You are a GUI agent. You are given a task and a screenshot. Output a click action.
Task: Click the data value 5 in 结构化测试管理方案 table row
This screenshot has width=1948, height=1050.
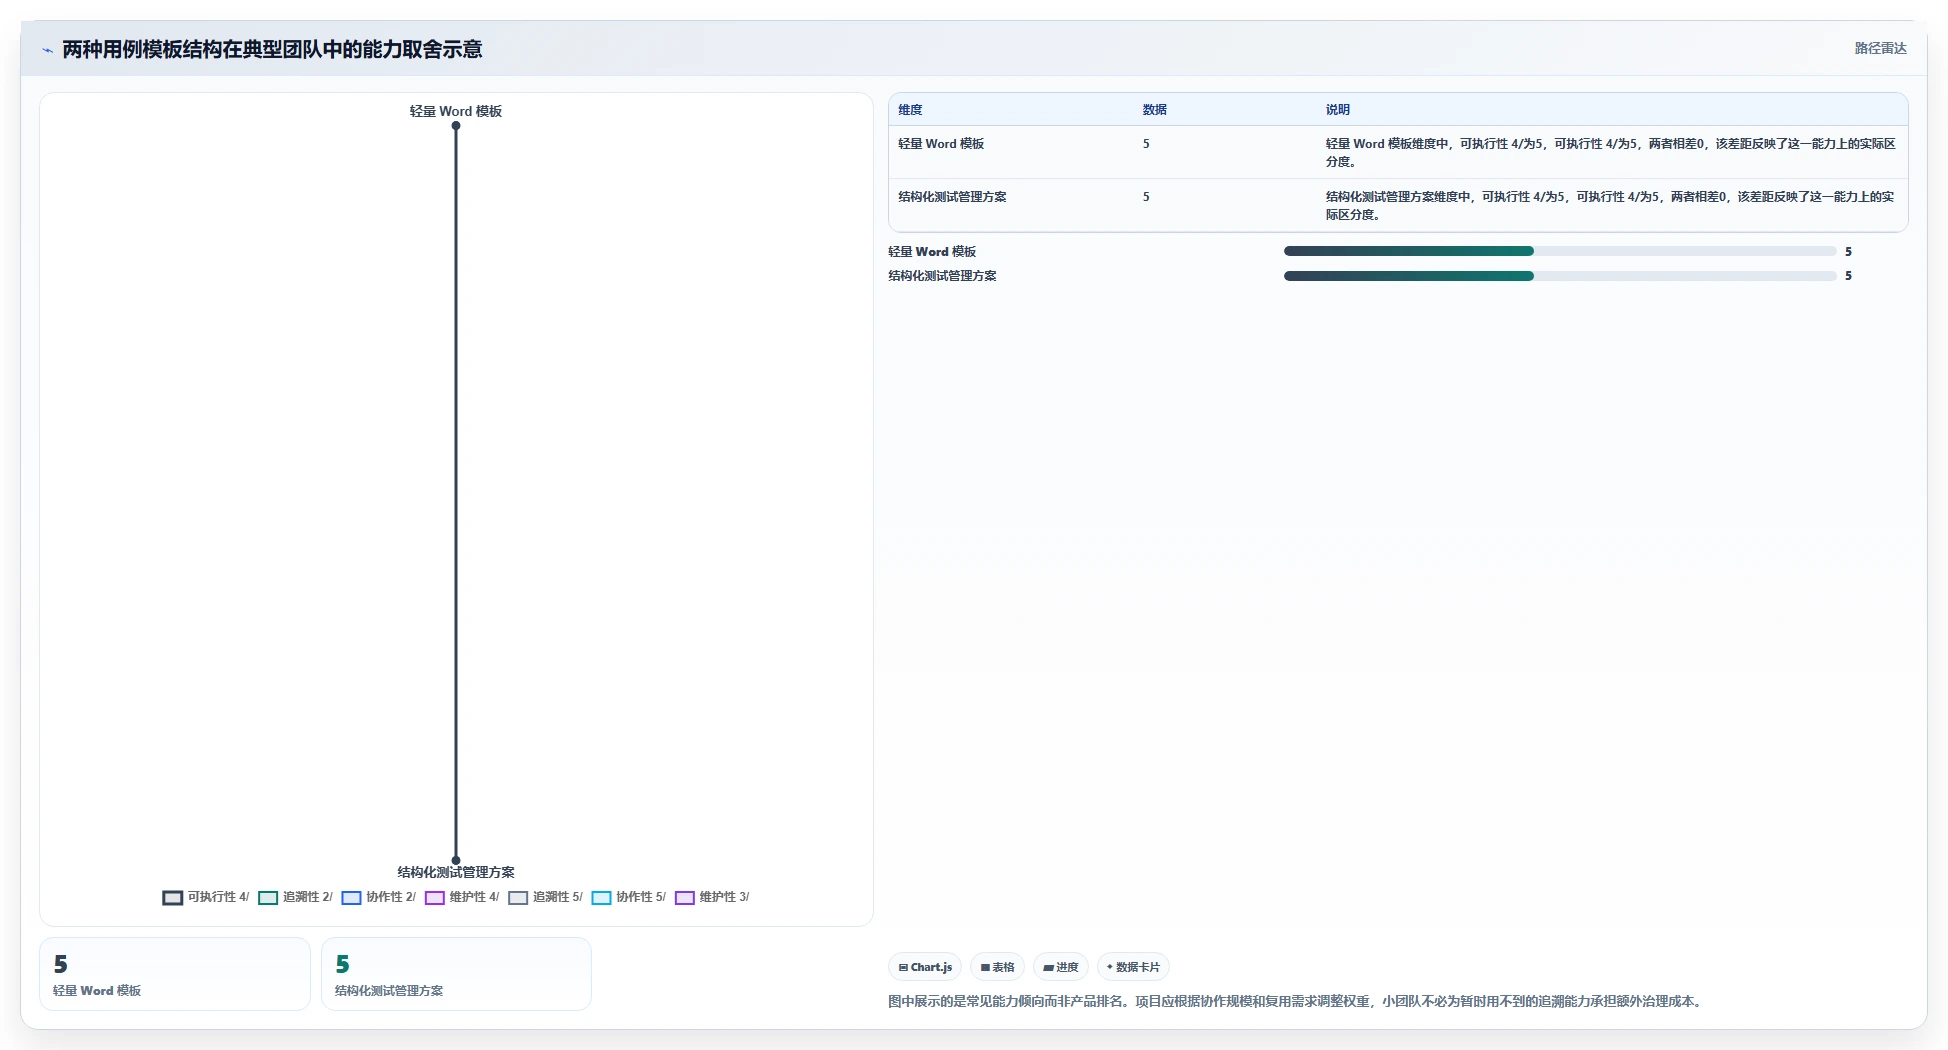[x=1146, y=197]
